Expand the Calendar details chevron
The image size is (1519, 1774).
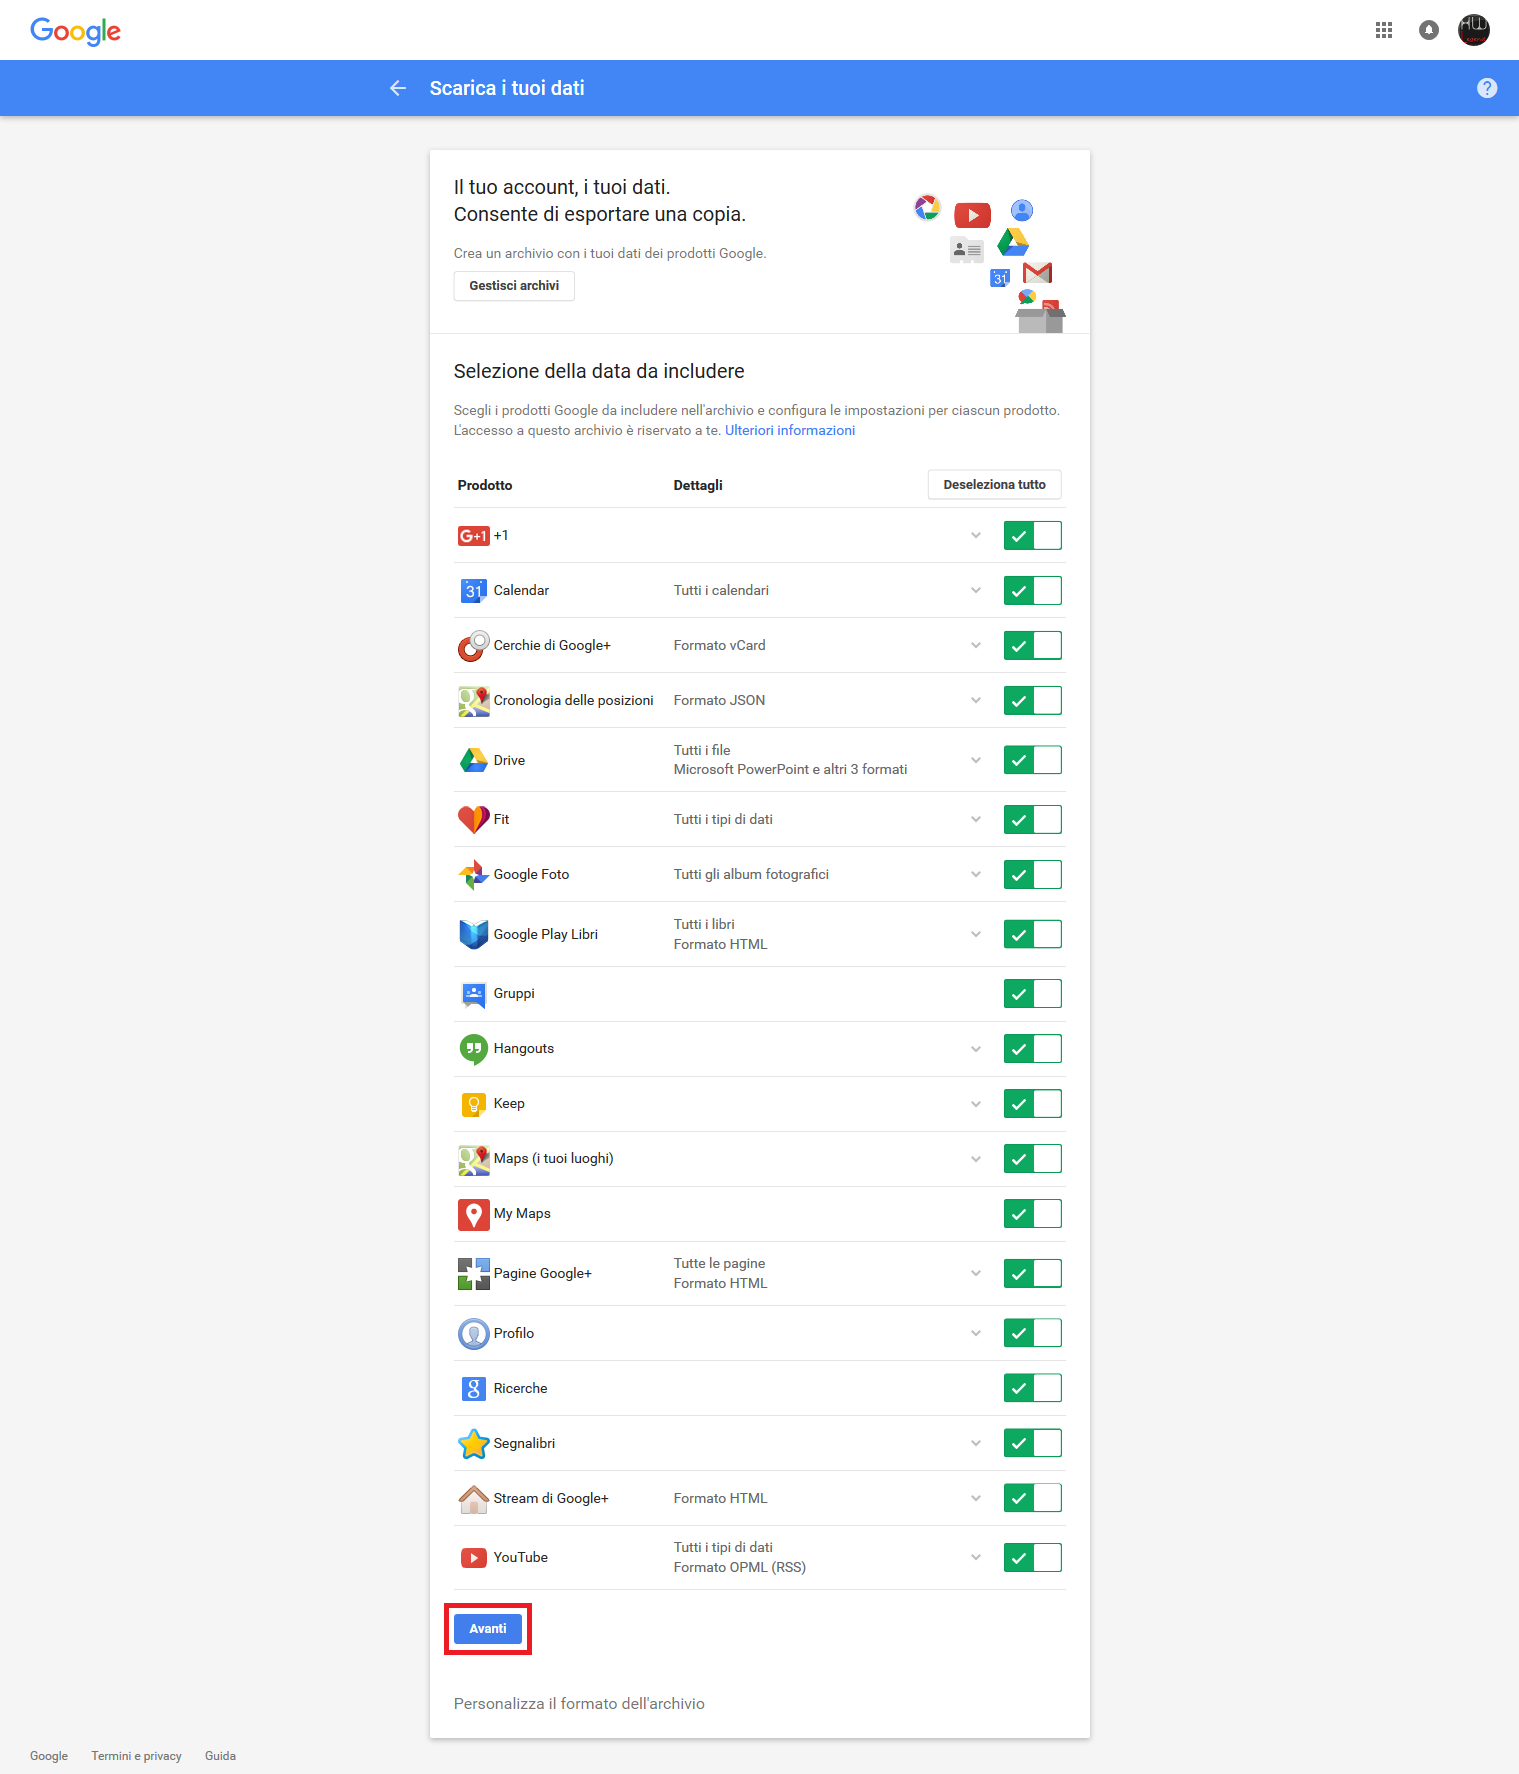(976, 591)
